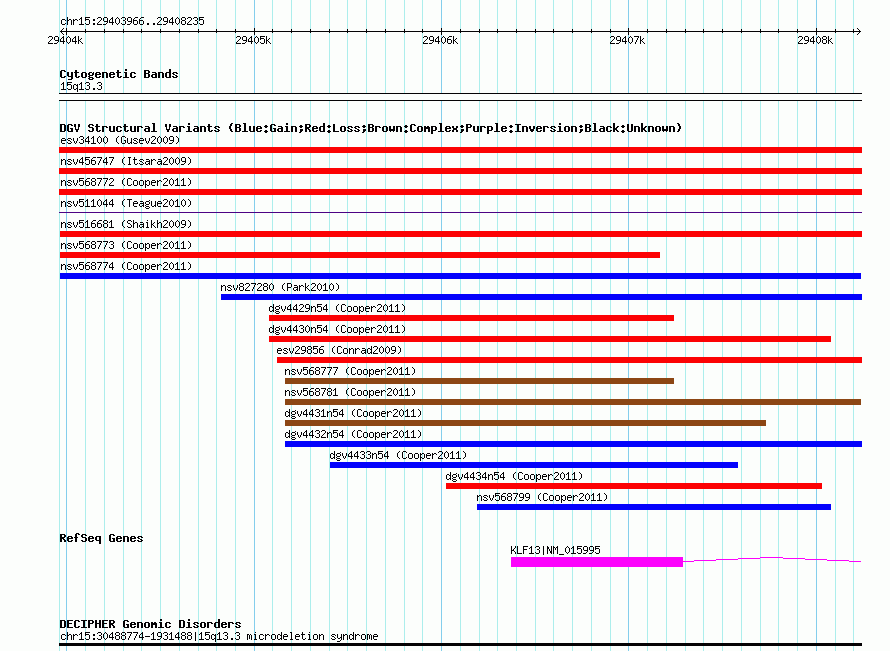This screenshot has height=651, width=890.
Task: Select the brown dgv4431n54 complex bar
Action: pos(525,423)
